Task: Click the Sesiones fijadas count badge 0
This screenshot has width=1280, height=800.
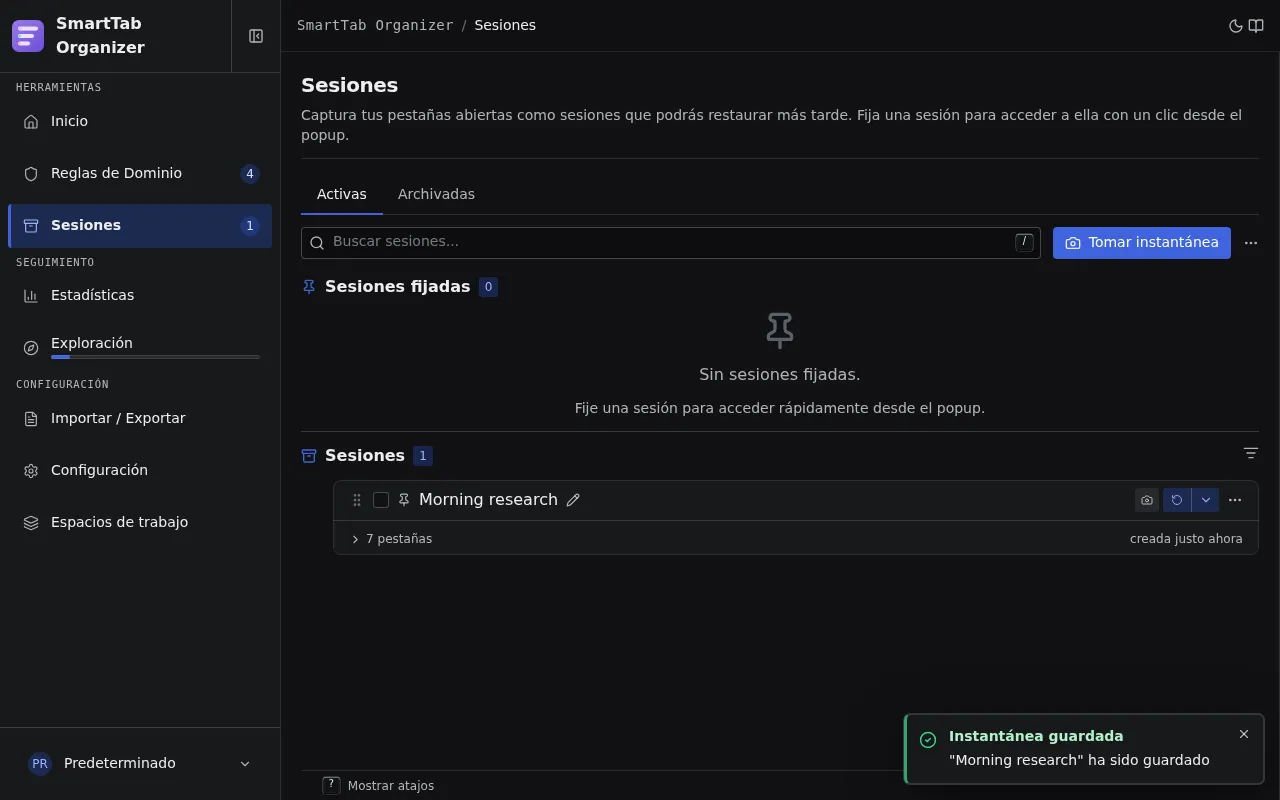Action: tap(488, 287)
